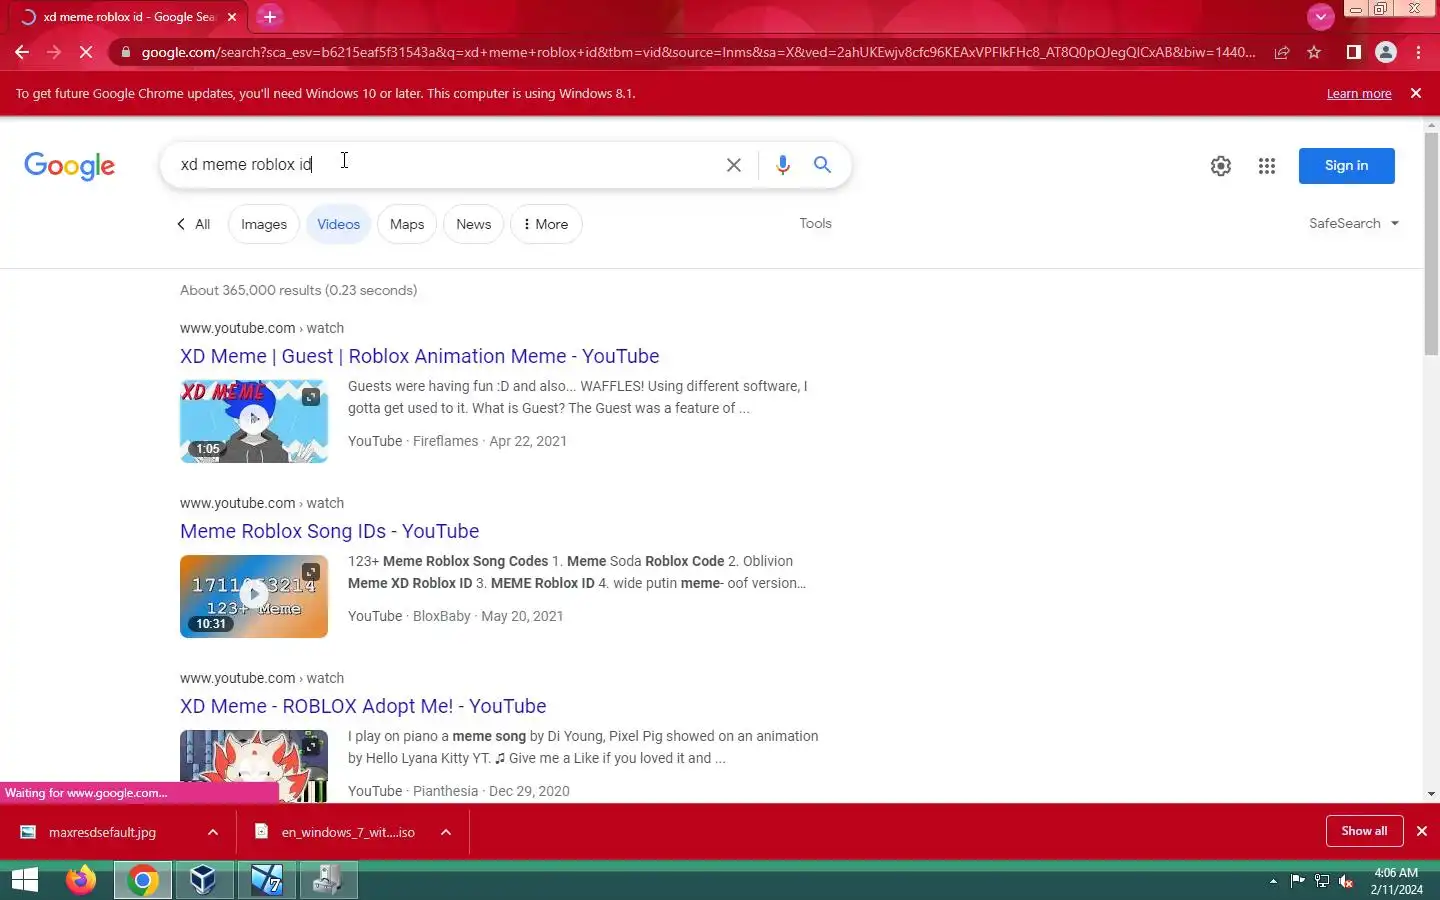Image resolution: width=1440 pixels, height=900 pixels.
Task: Open the Learn more link
Action: coord(1358,93)
